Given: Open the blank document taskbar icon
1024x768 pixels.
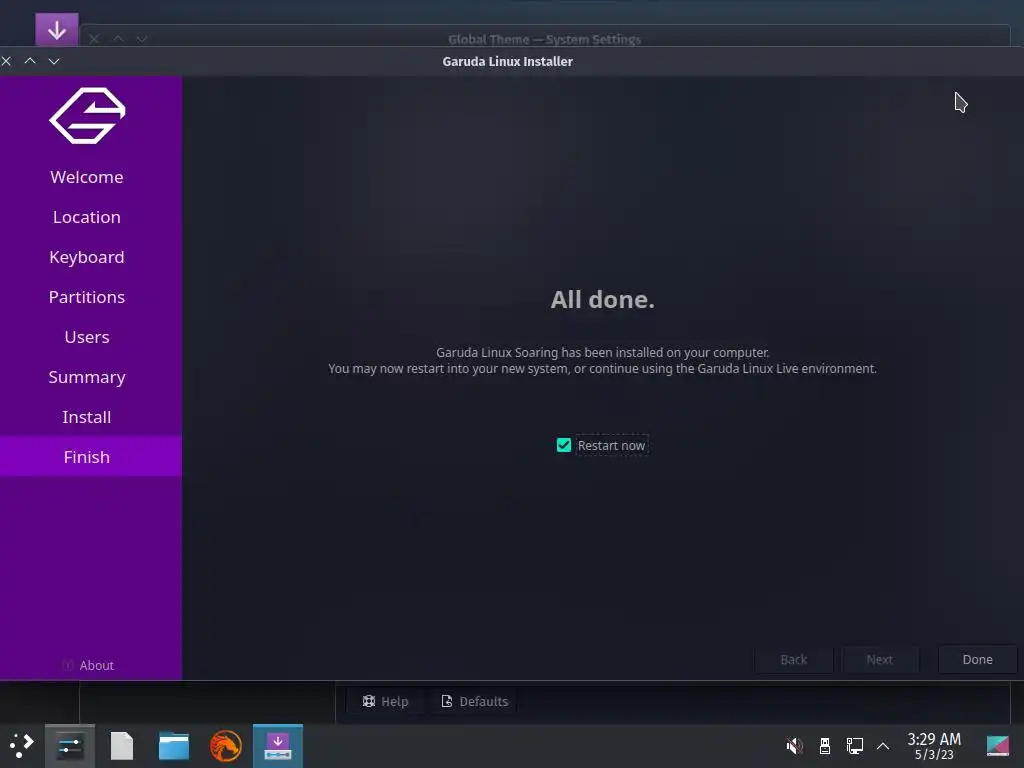Looking at the screenshot, I should point(122,746).
